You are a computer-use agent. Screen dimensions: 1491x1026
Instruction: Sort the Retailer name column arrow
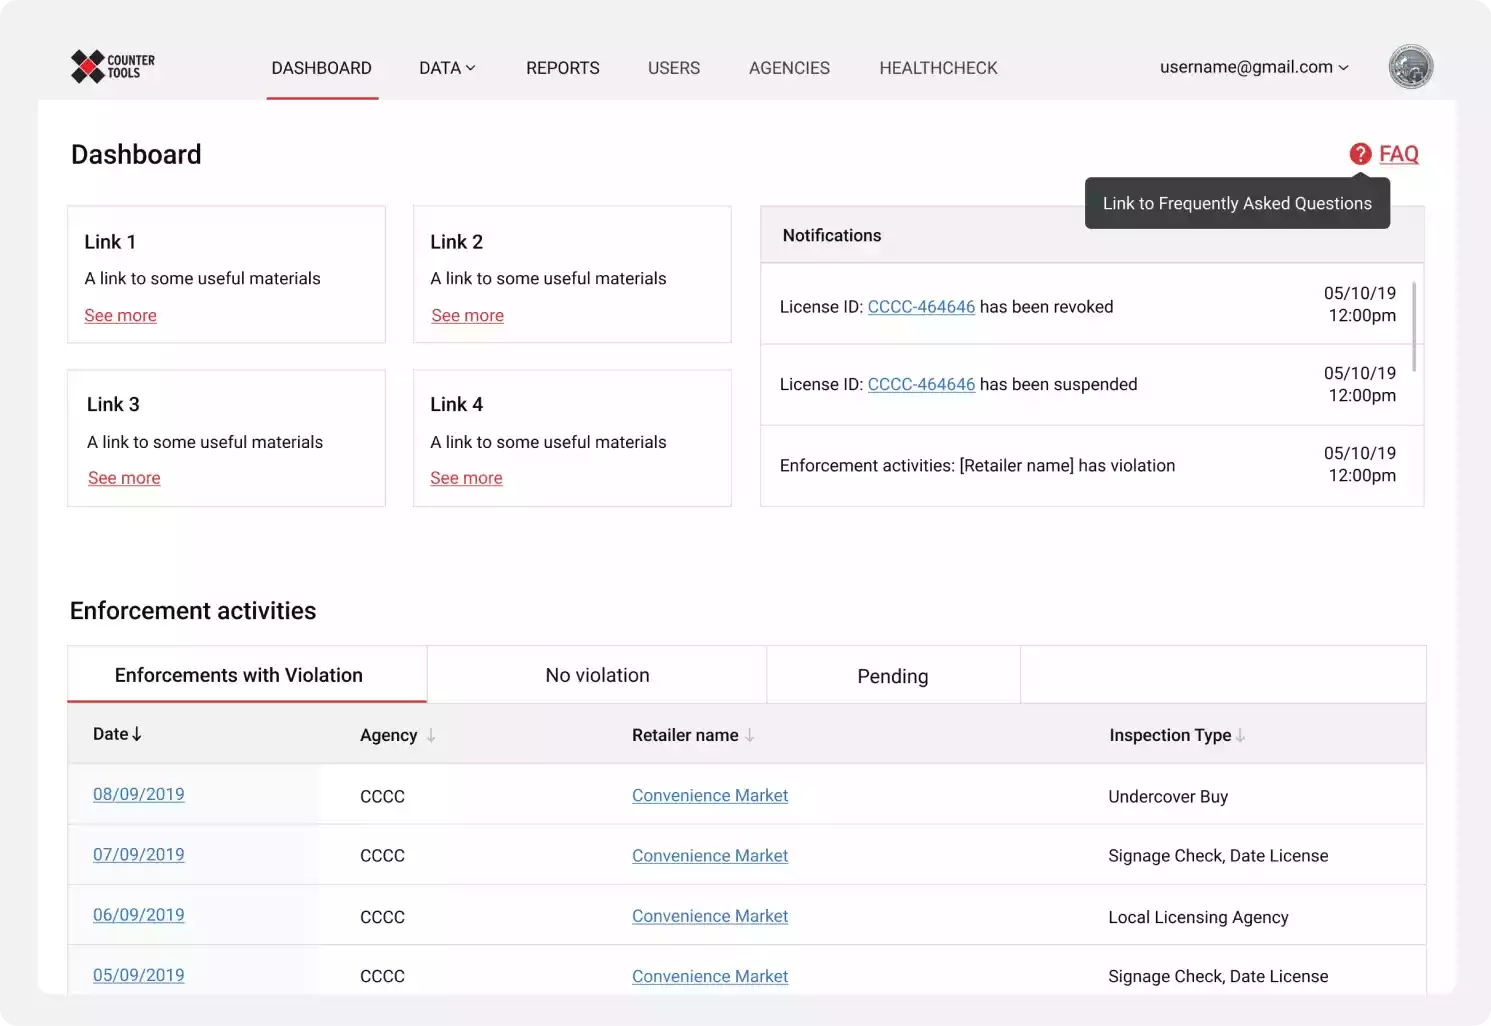pyautogui.click(x=750, y=735)
